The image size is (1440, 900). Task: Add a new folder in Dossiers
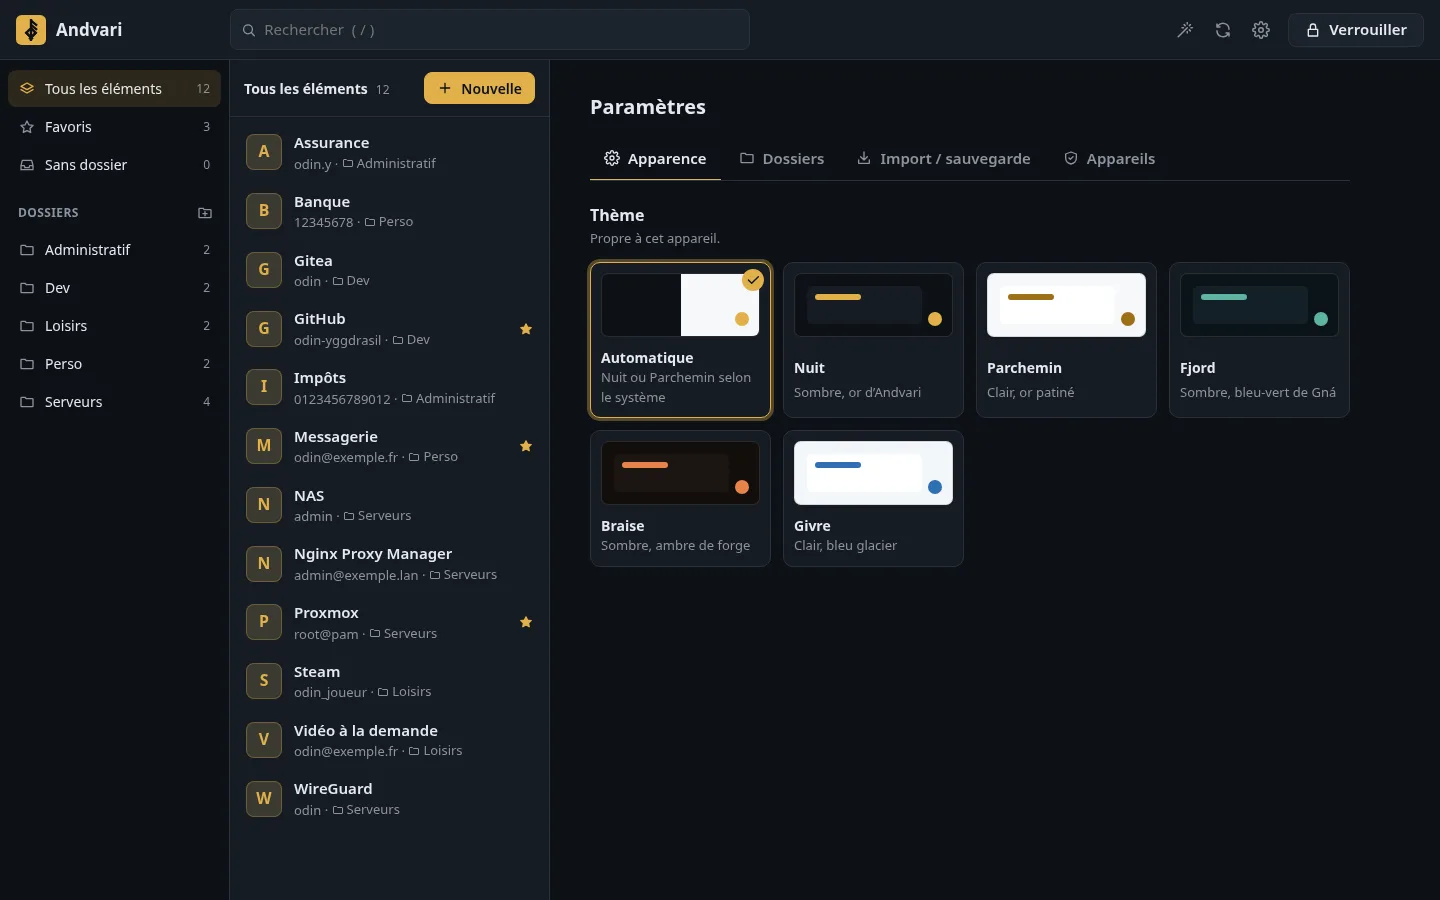pos(205,213)
